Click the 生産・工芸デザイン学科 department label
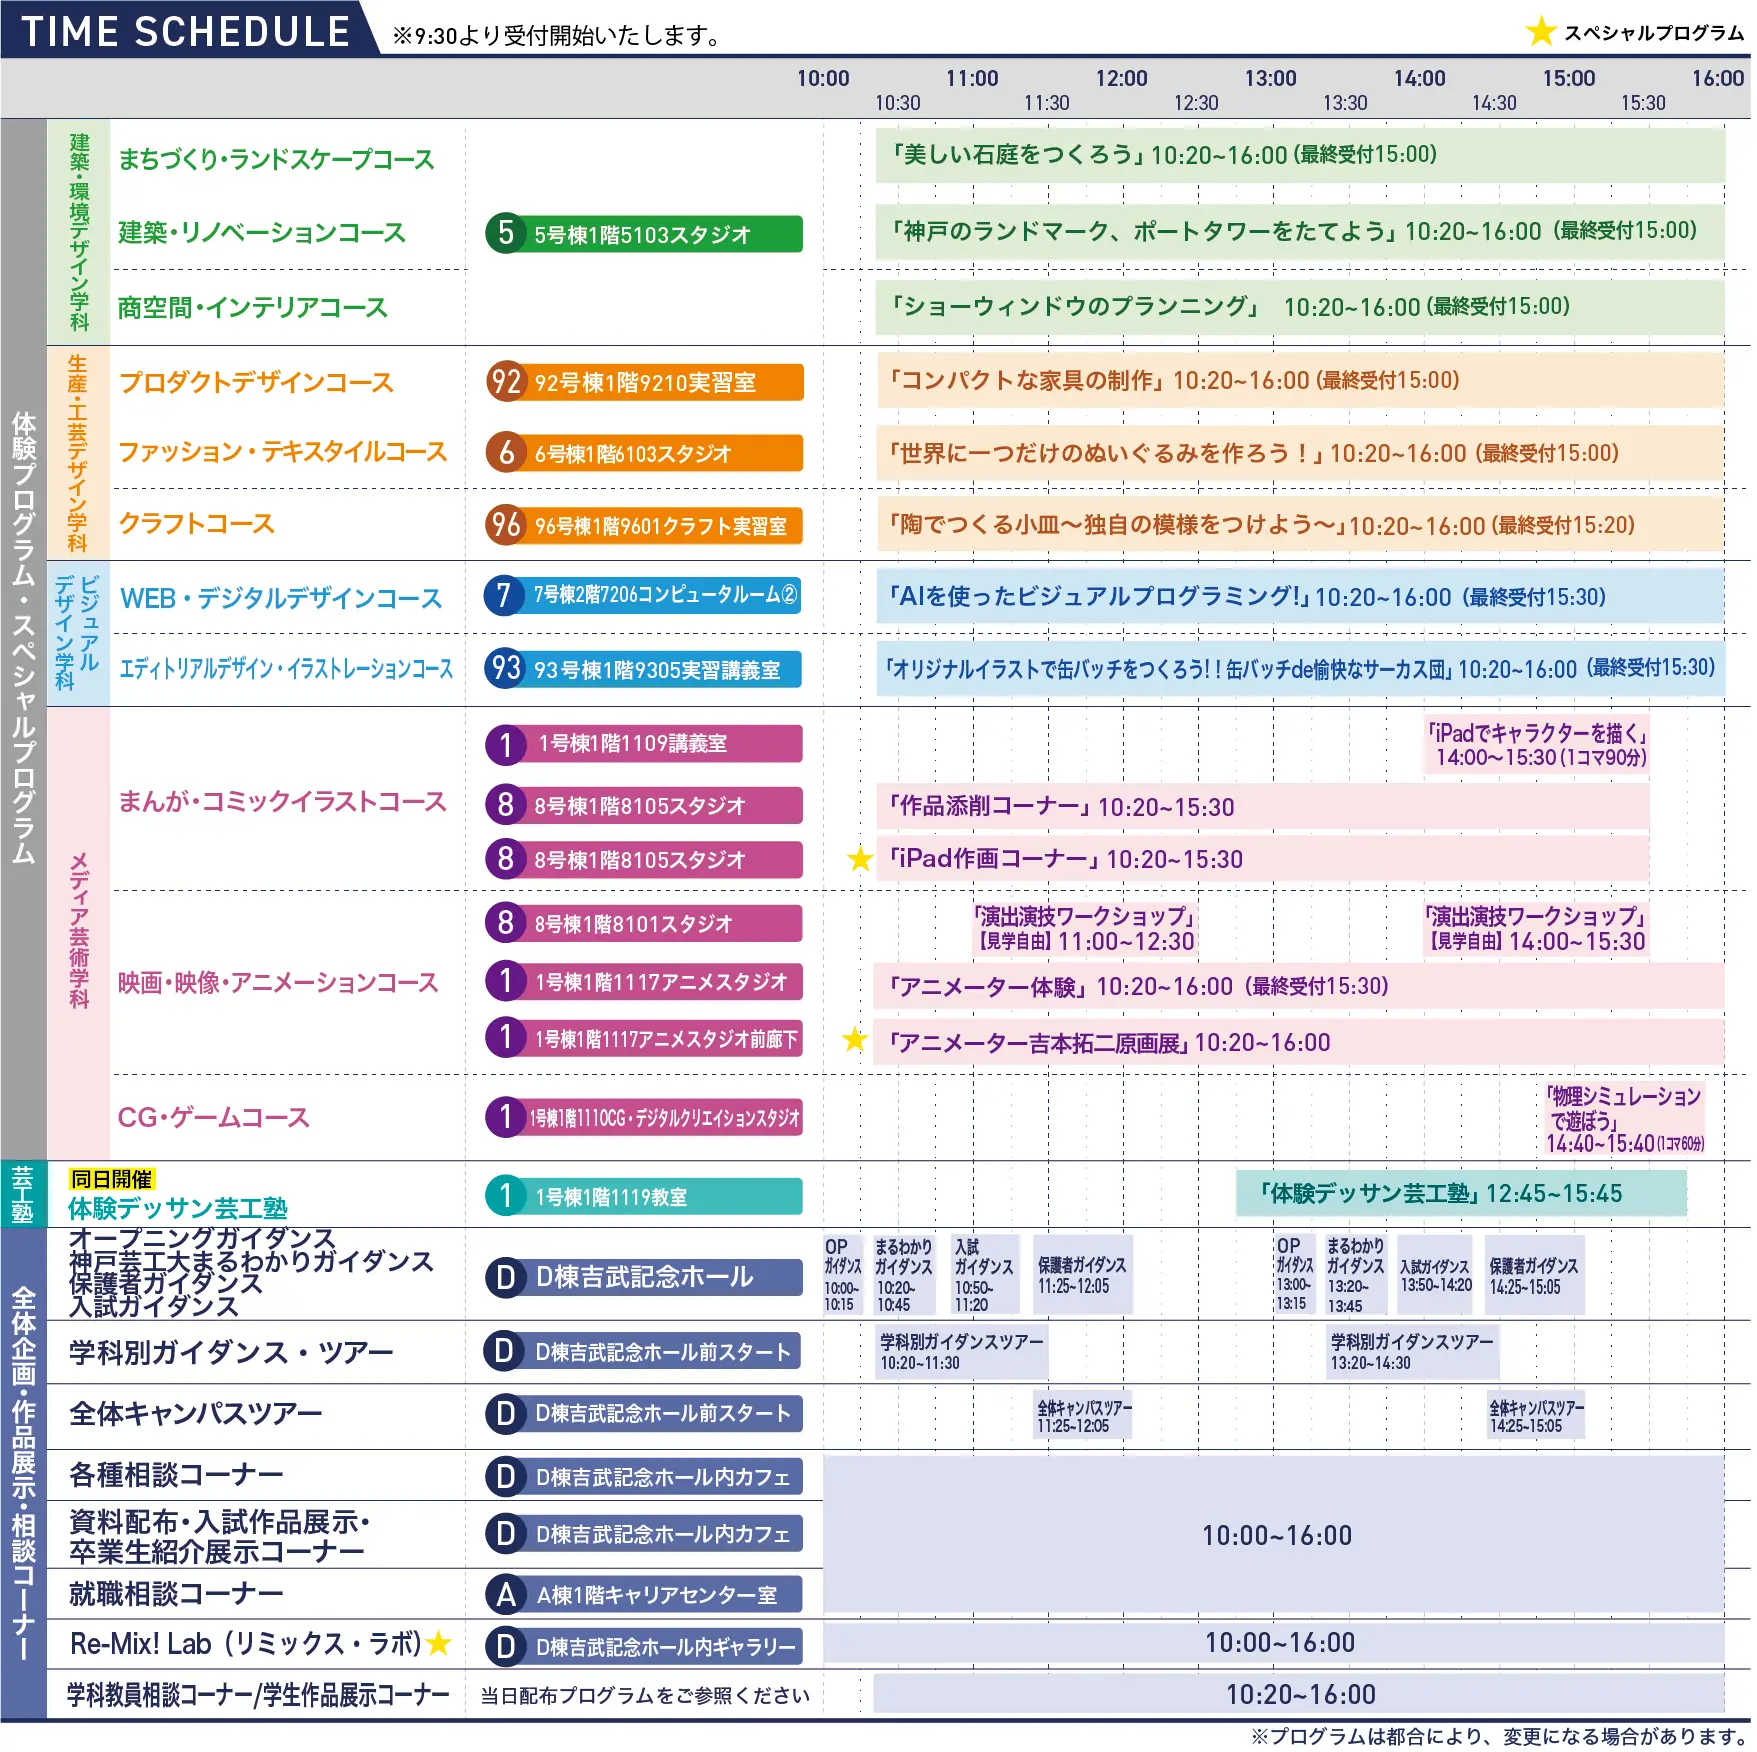Screen dimensions: 1757x1752 (x=77, y=453)
